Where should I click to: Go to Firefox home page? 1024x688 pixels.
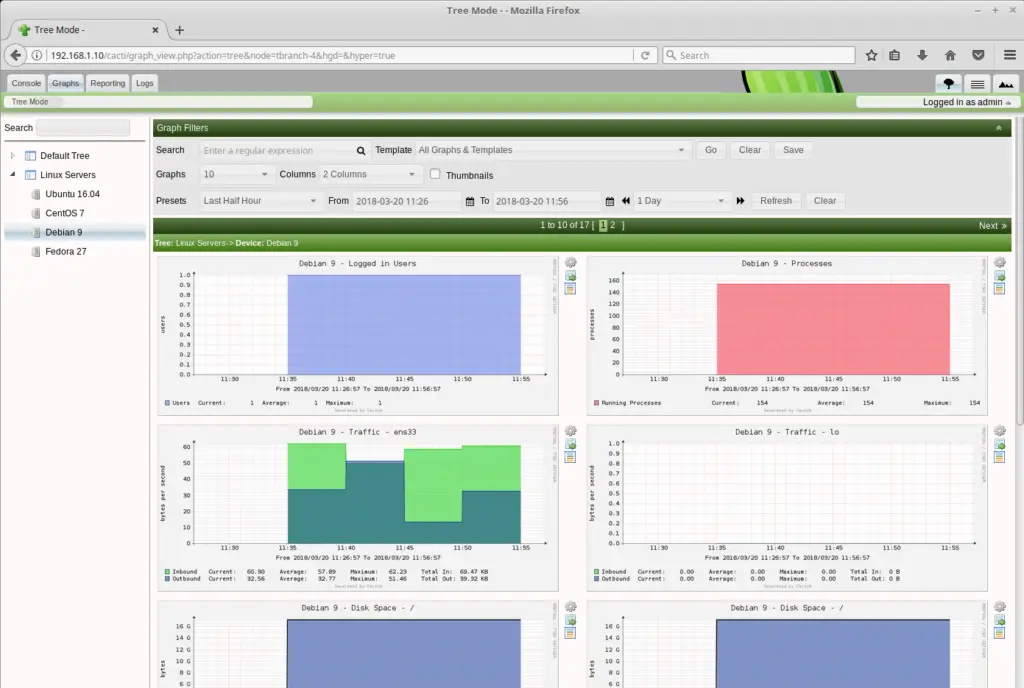950,55
